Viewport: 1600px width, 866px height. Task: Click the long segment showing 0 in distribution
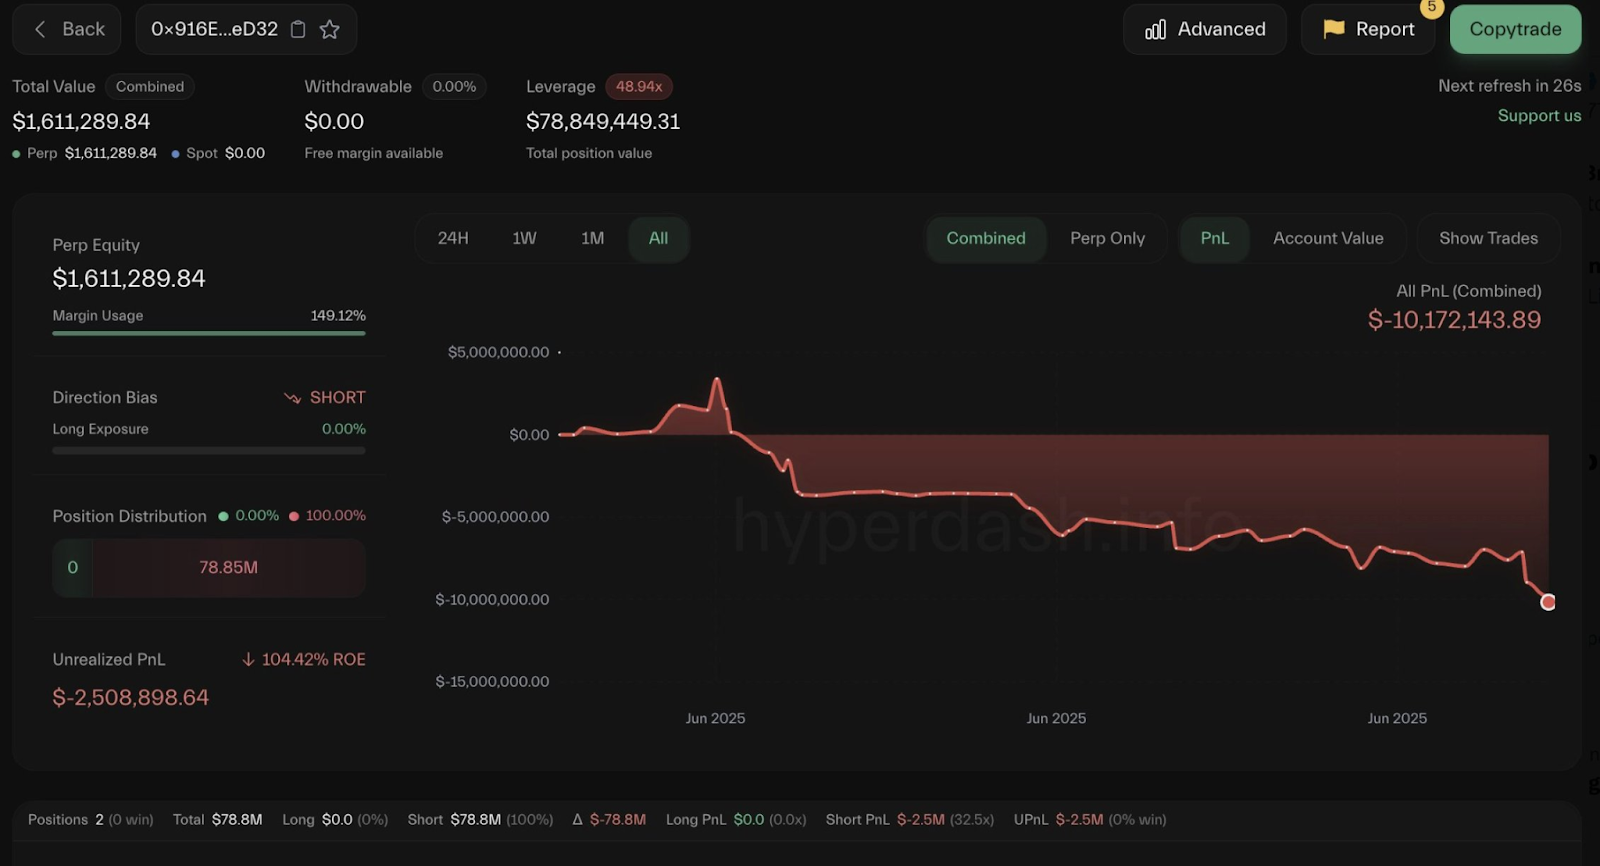click(x=72, y=568)
